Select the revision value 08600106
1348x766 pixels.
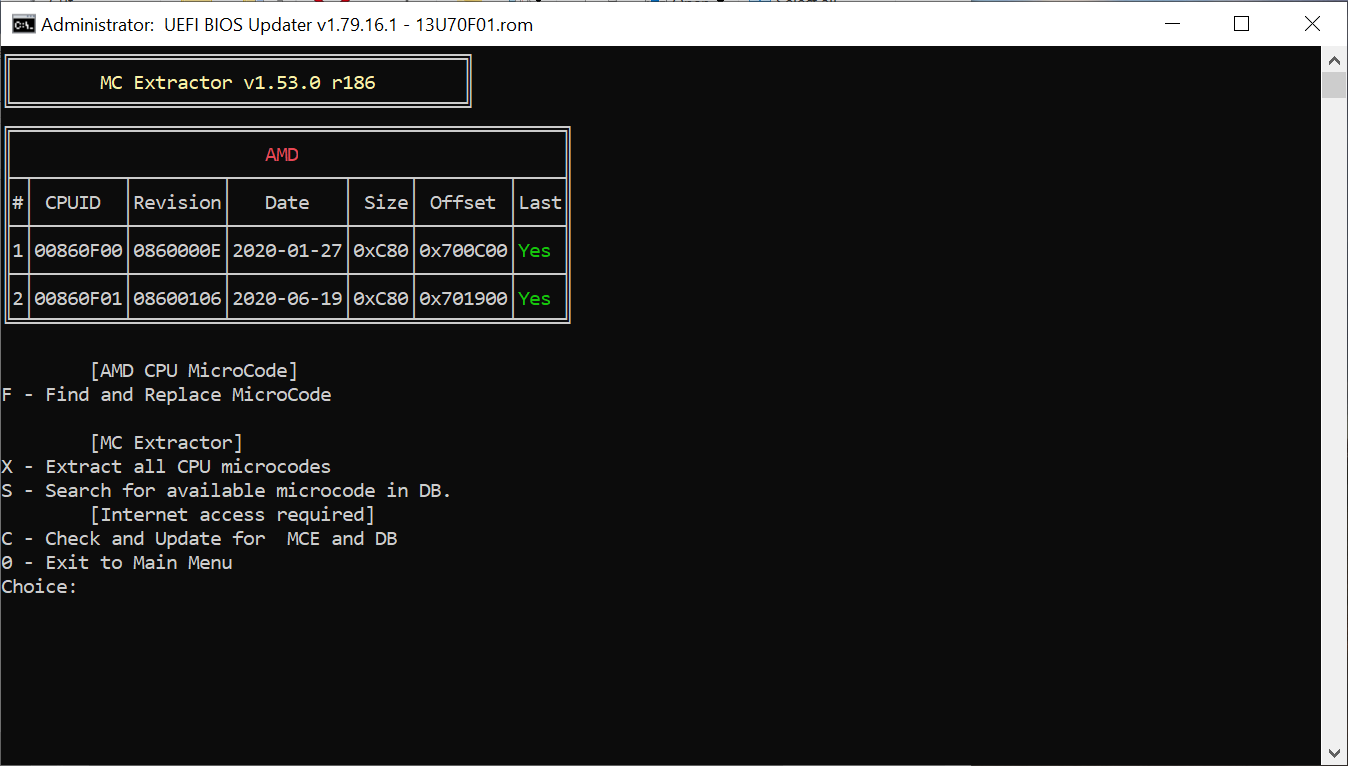point(177,299)
